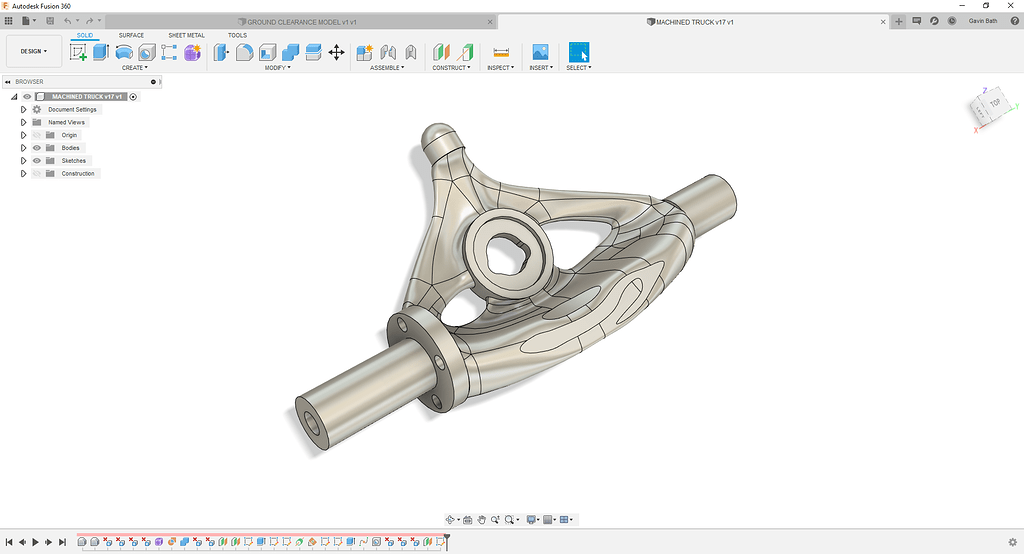Expand the Origin folder
The height and width of the screenshot is (554, 1024).
(x=24, y=135)
